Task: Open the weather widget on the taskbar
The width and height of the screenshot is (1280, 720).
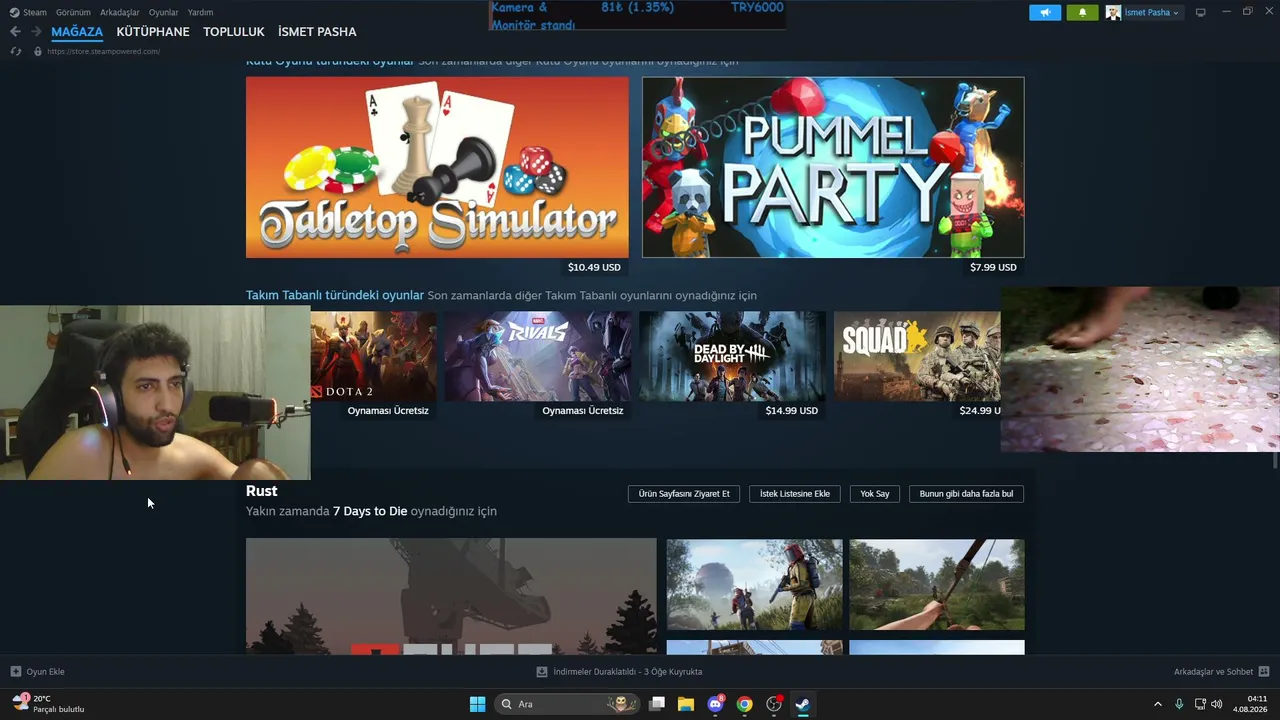Action: (48, 704)
